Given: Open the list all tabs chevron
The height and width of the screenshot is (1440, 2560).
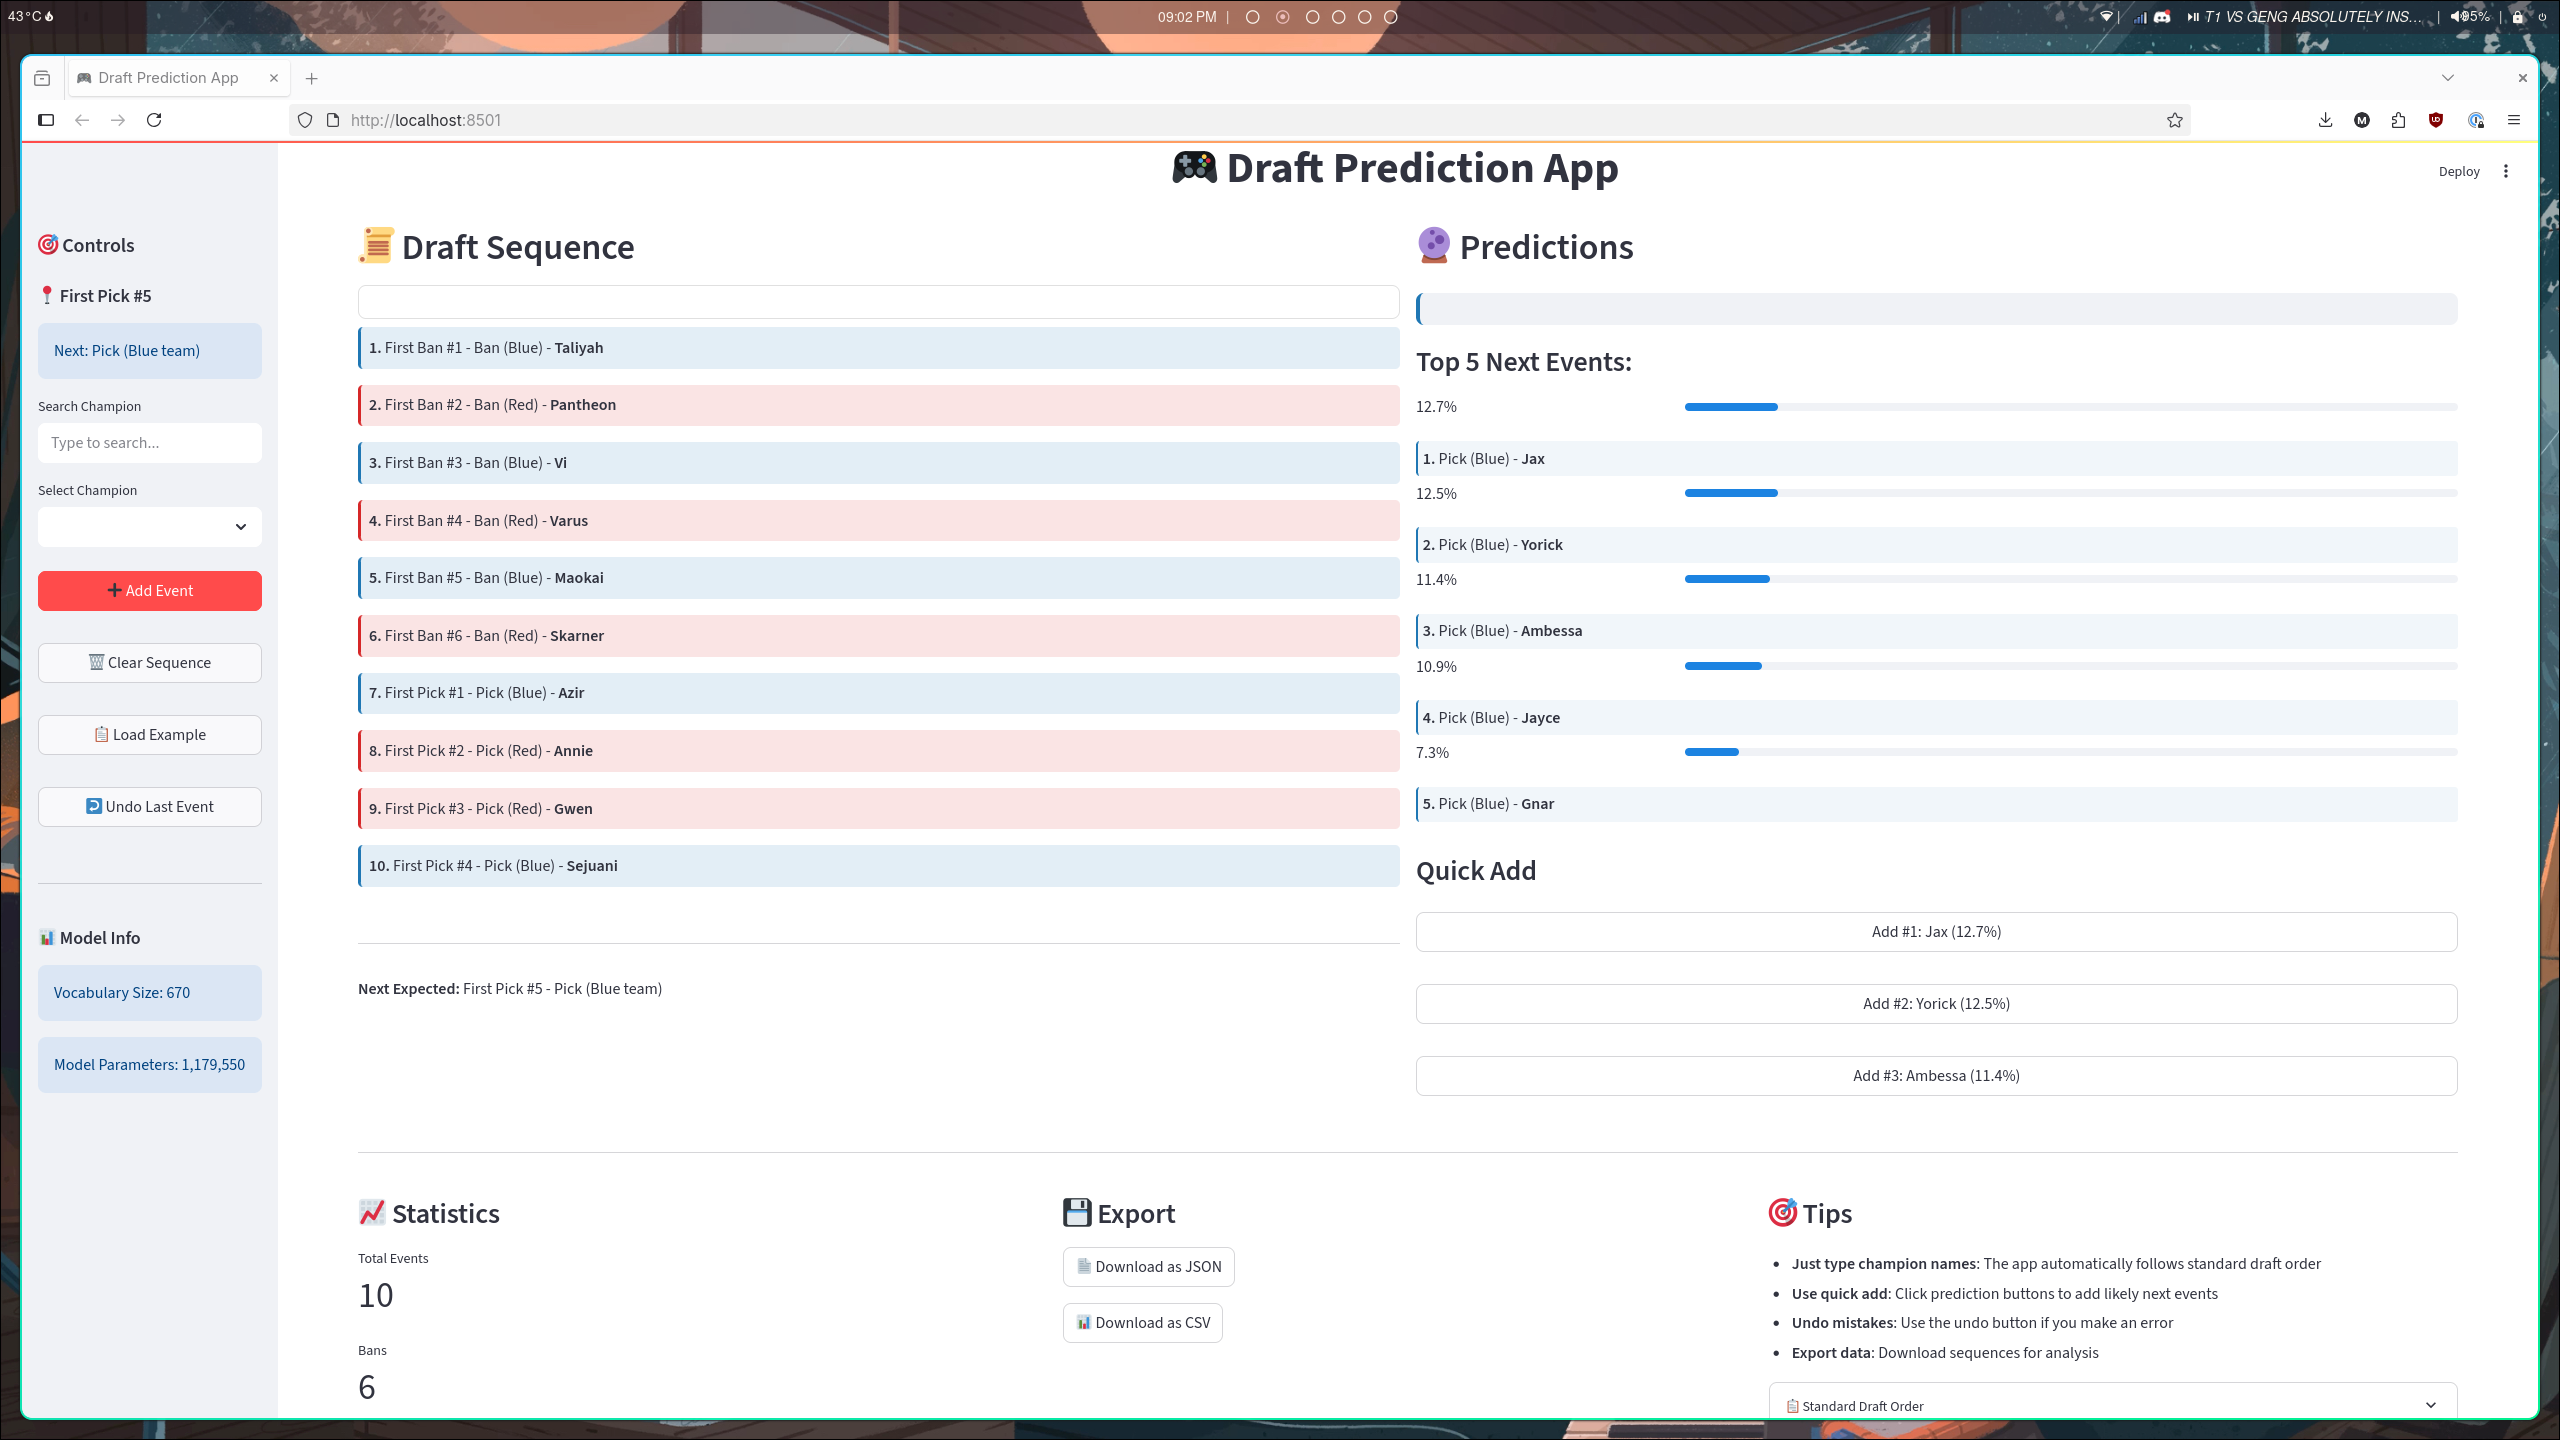Looking at the screenshot, I should pos(2447,78).
